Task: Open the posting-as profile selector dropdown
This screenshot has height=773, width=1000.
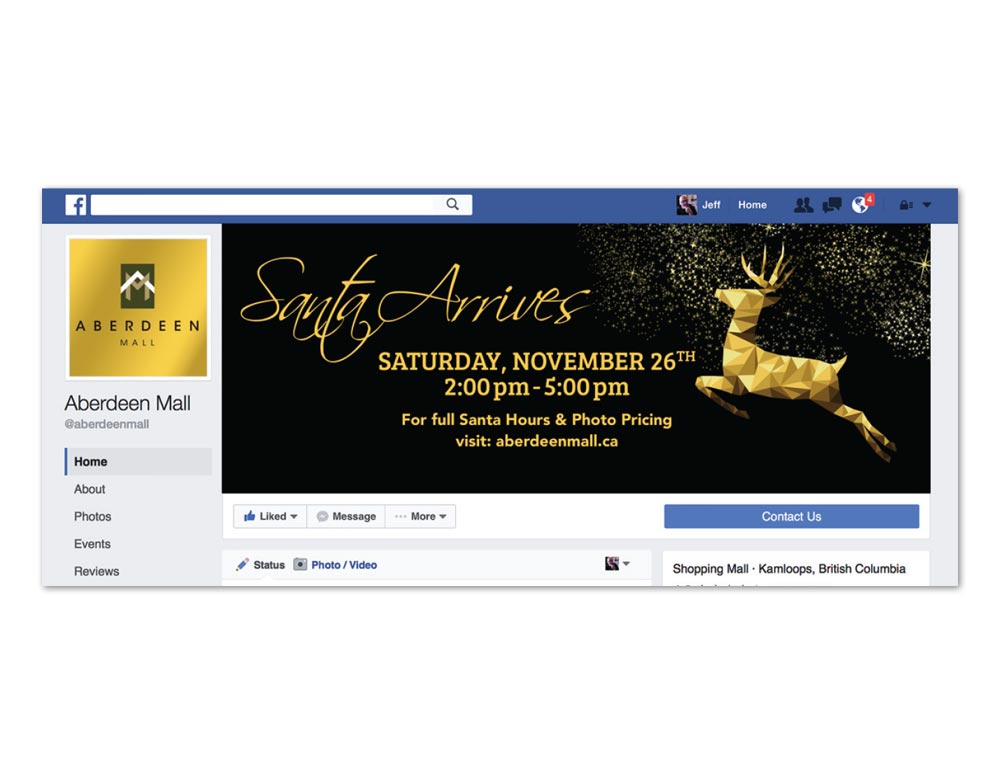Action: 617,564
